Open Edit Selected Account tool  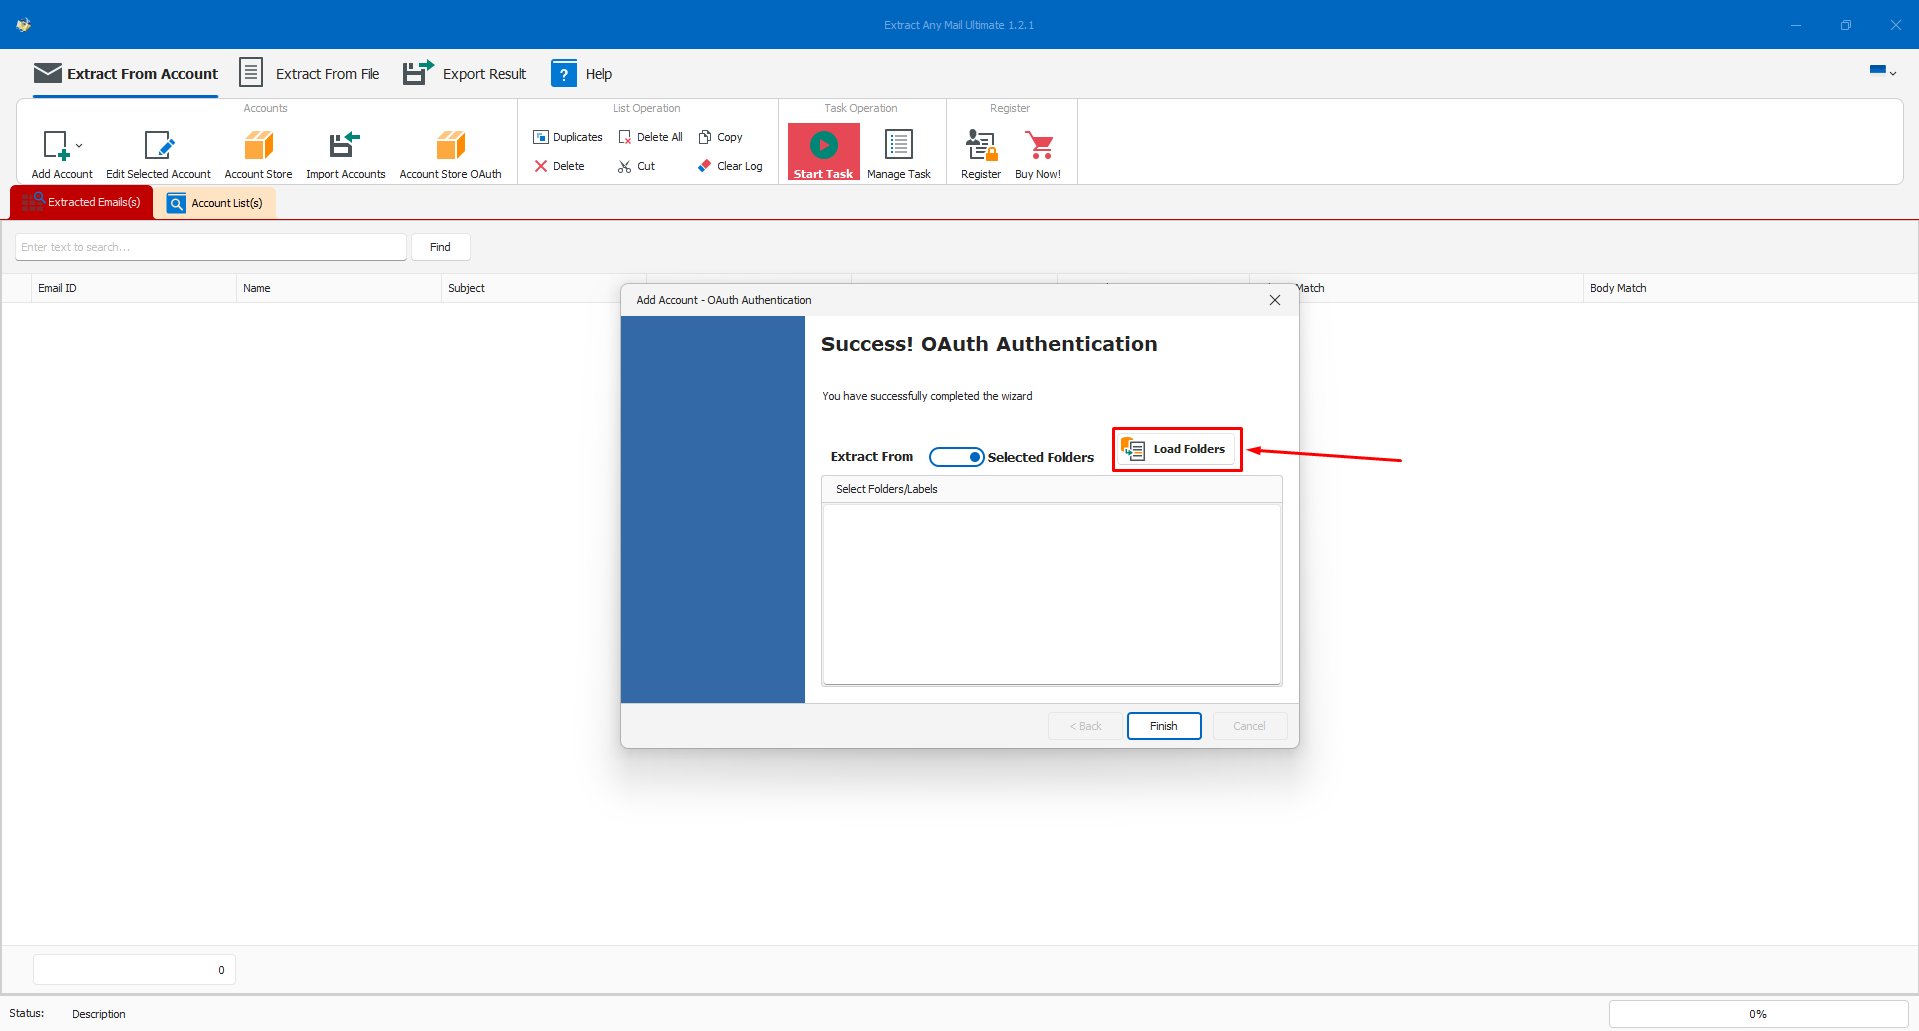tap(158, 146)
